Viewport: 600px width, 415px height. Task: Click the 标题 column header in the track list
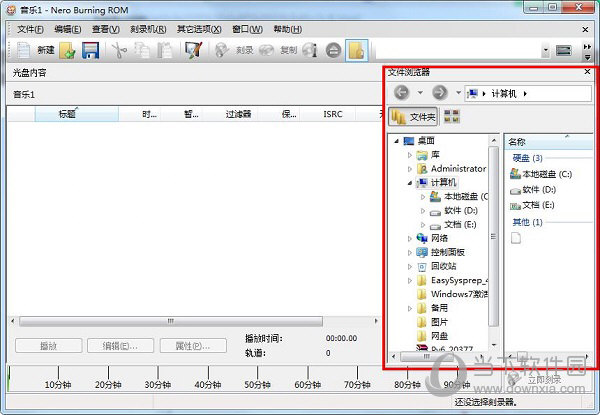click(x=77, y=114)
